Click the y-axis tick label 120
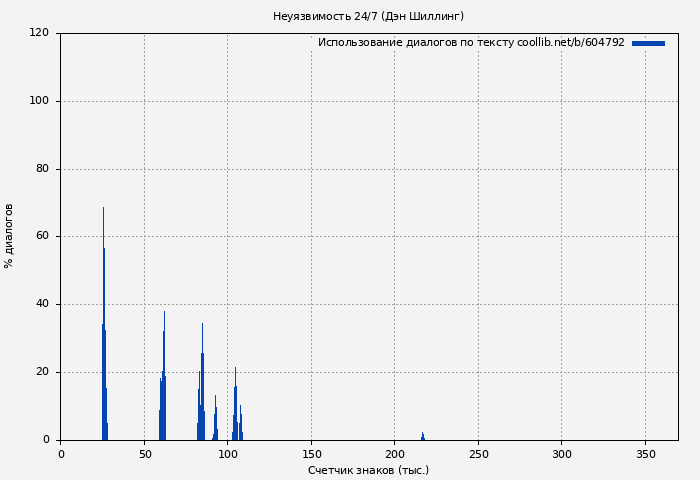 pyautogui.click(x=39, y=33)
